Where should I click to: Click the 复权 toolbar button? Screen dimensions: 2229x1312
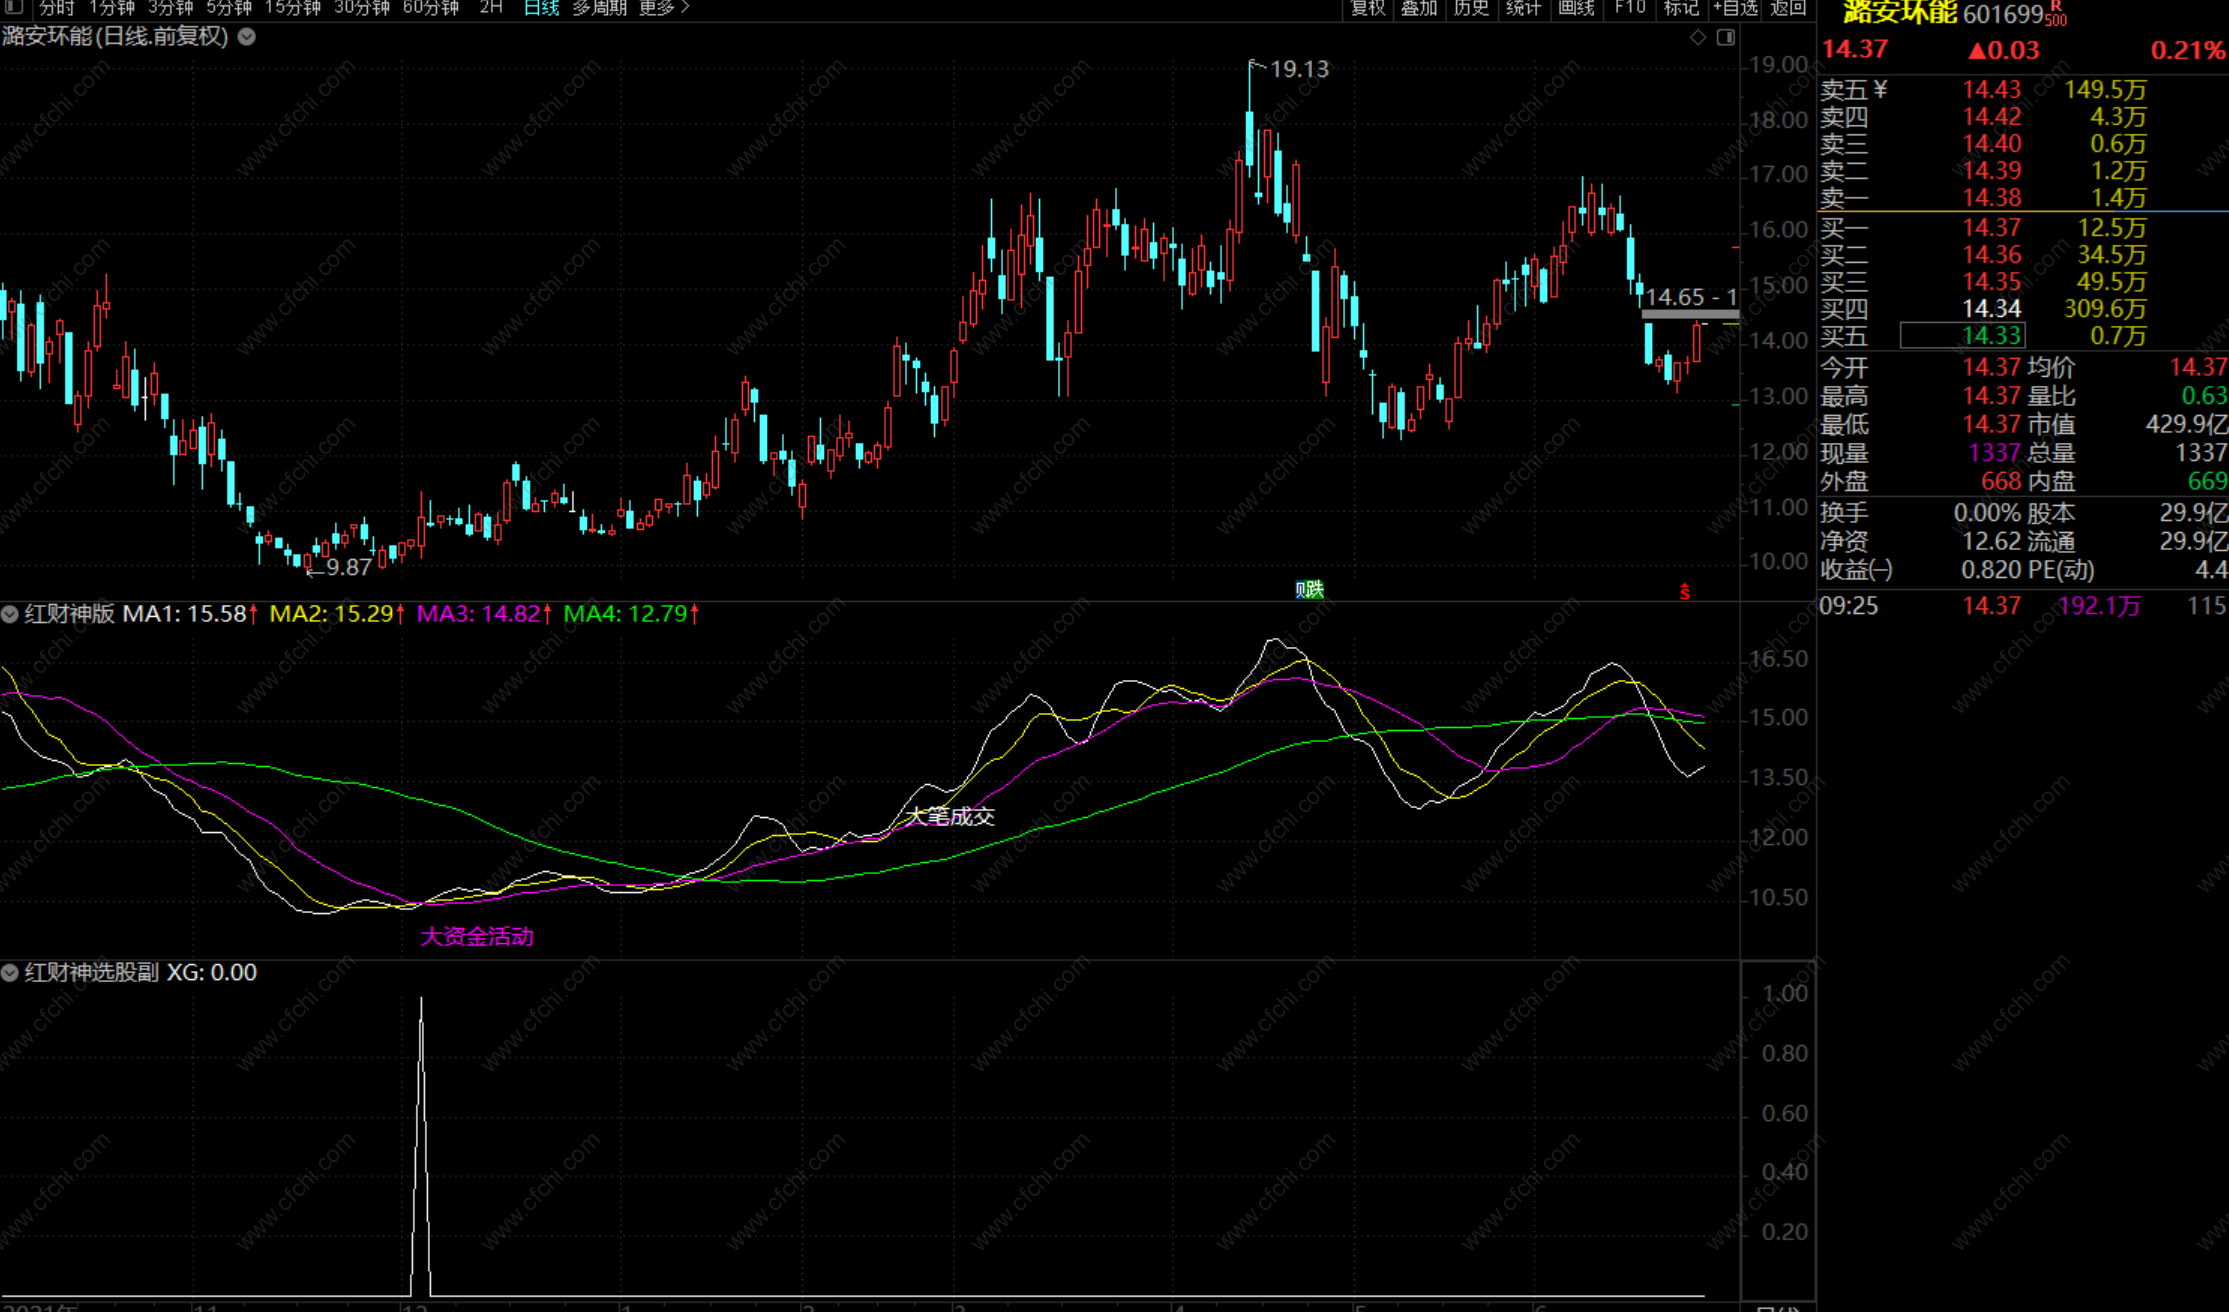[1367, 7]
